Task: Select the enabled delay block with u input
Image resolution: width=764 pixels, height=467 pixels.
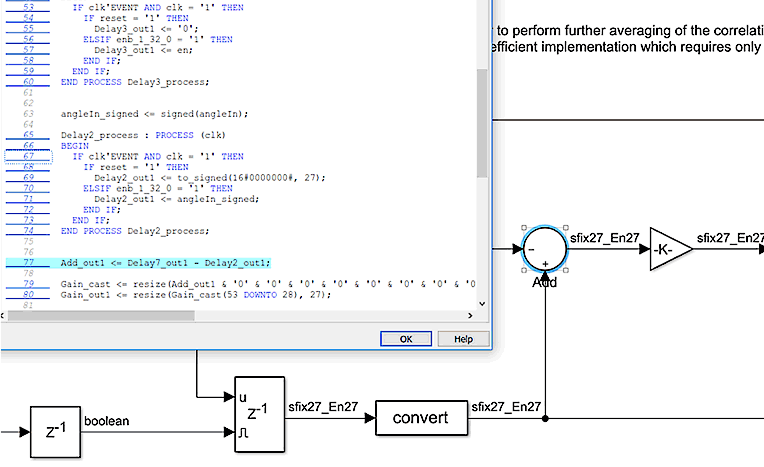Action: (259, 415)
